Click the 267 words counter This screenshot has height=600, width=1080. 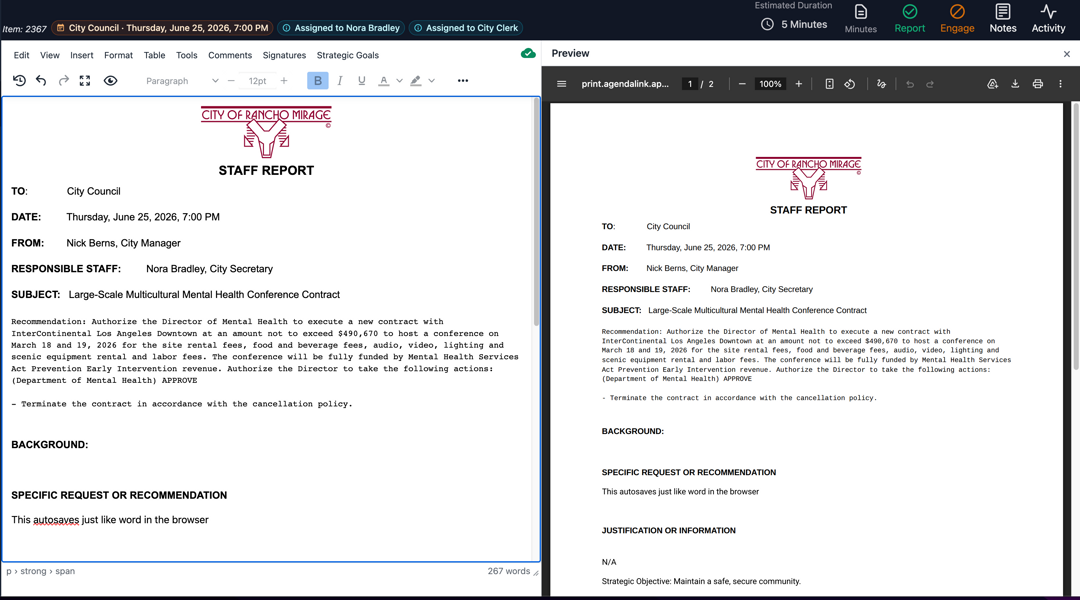(x=508, y=571)
